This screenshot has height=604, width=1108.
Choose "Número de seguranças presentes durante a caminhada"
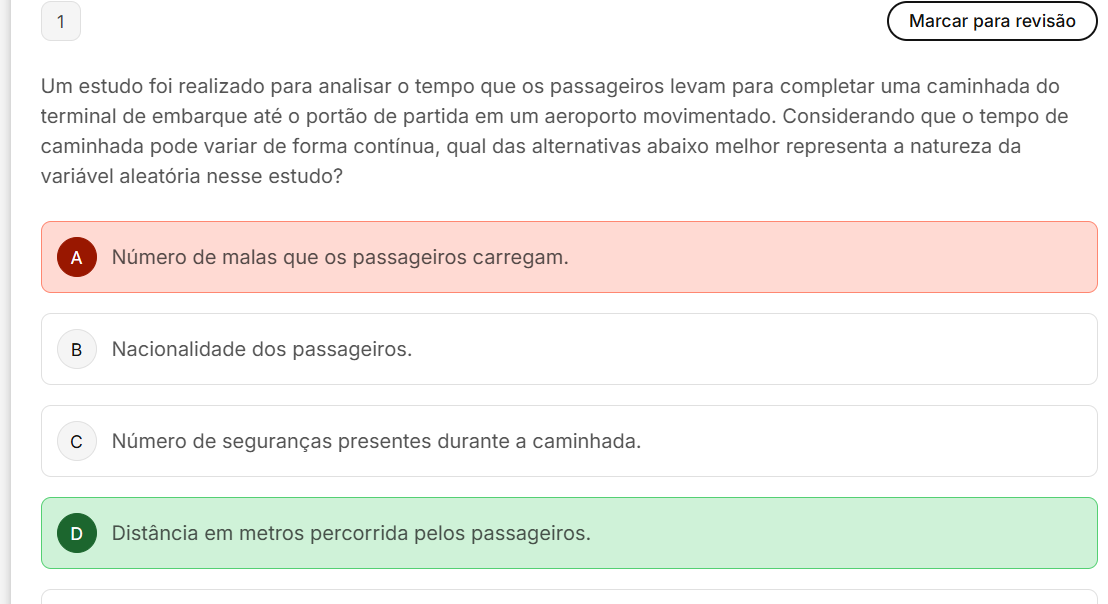pos(376,441)
